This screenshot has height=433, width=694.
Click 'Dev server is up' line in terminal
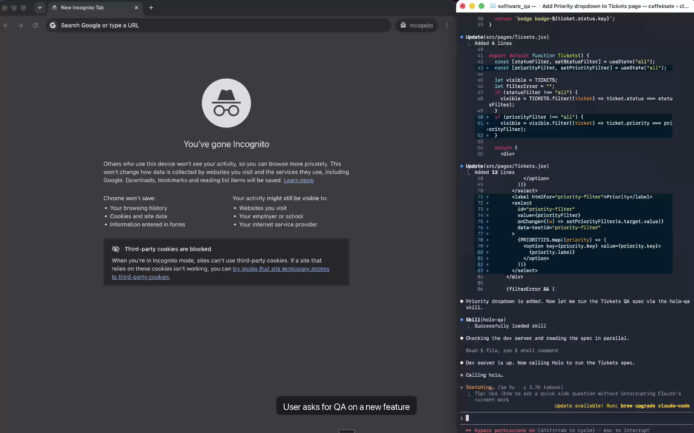pyautogui.click(x=550, y=363)
